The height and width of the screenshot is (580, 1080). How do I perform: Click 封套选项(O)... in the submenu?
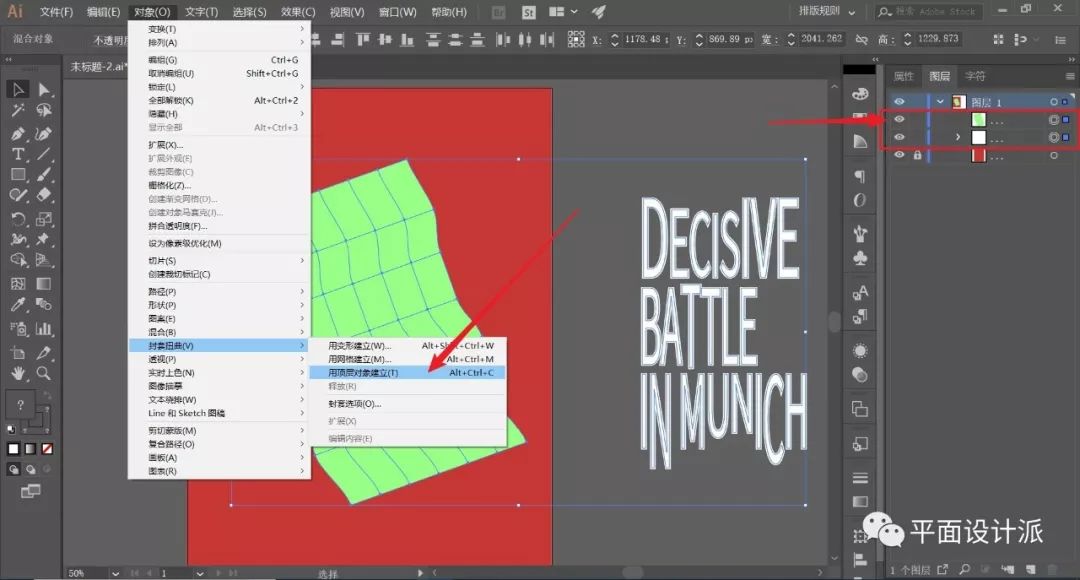click(x=354, y=404)
